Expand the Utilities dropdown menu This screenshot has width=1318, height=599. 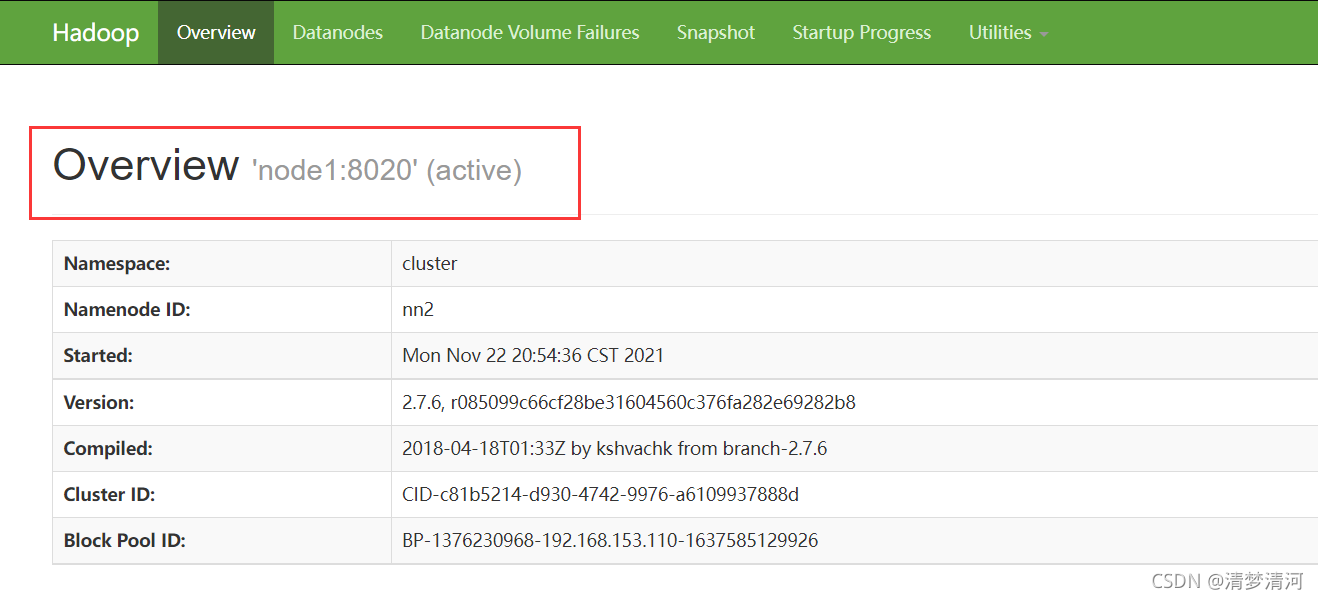pos(1008,32)
